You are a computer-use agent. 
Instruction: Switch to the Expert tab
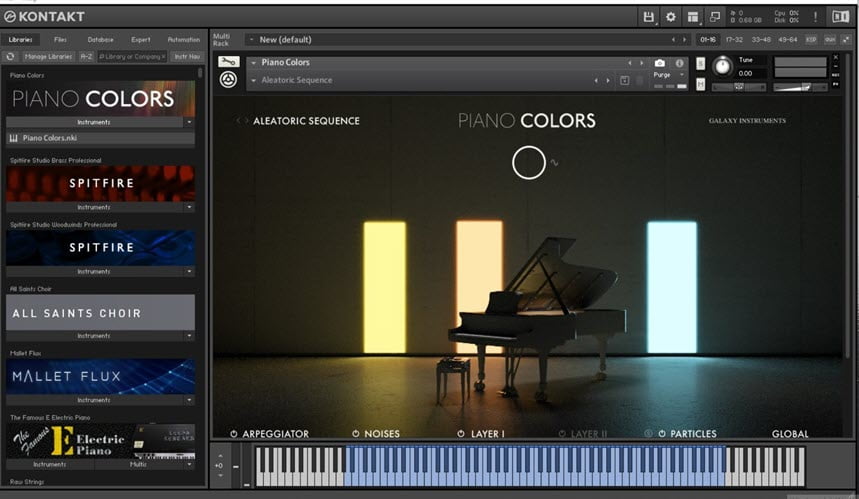(141, 39)
